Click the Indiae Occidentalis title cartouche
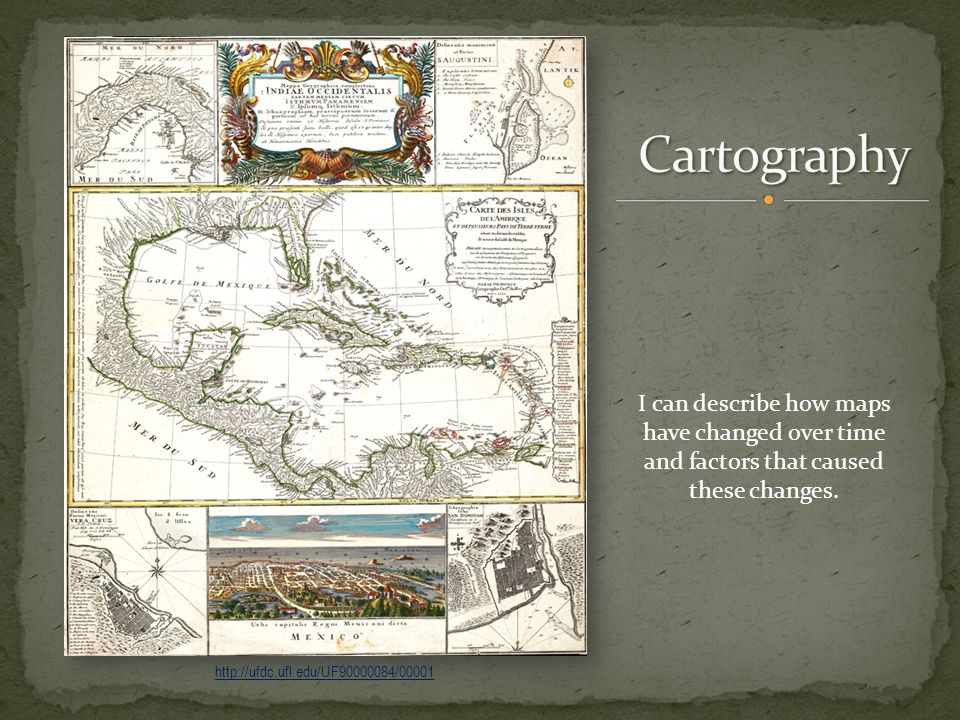Screen dimensions: 960x720 pos(327,111)
